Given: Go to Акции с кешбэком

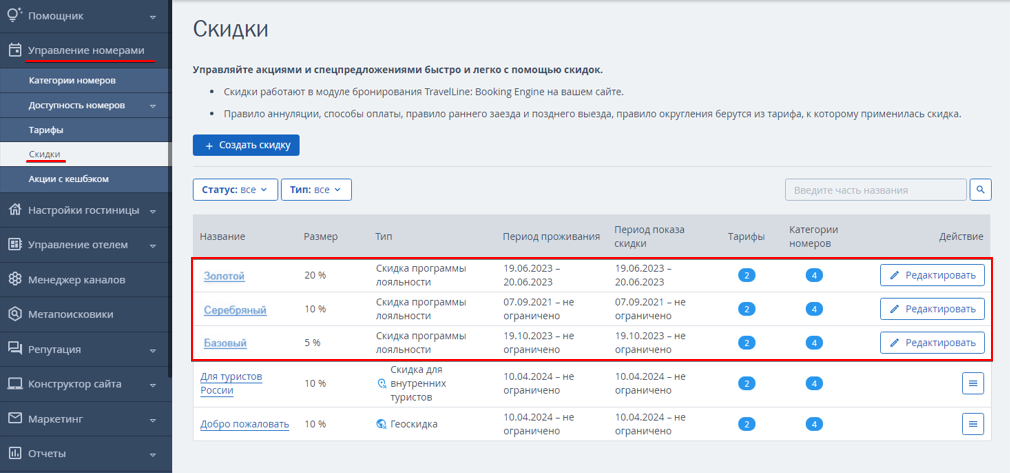Looking at the screenshot, I should [68, 179].
